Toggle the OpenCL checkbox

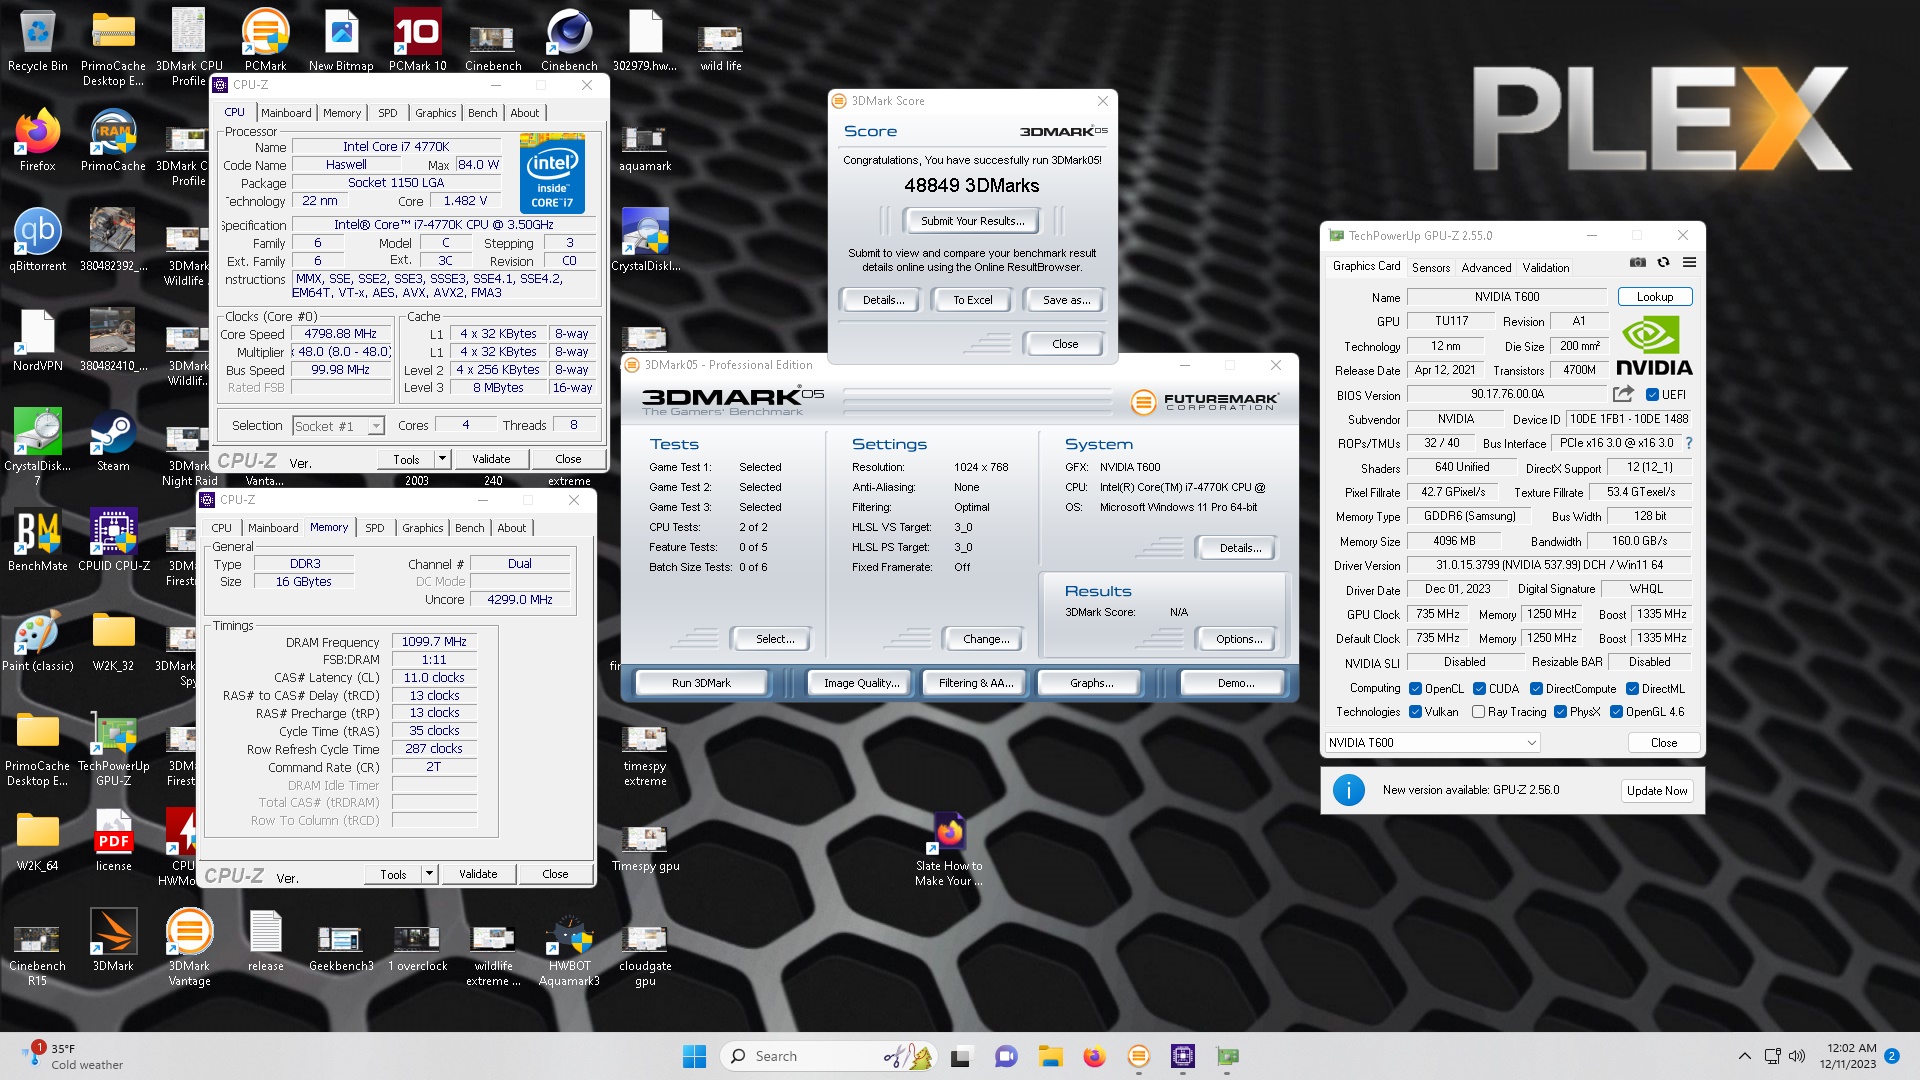click(x=1415, y=688)
